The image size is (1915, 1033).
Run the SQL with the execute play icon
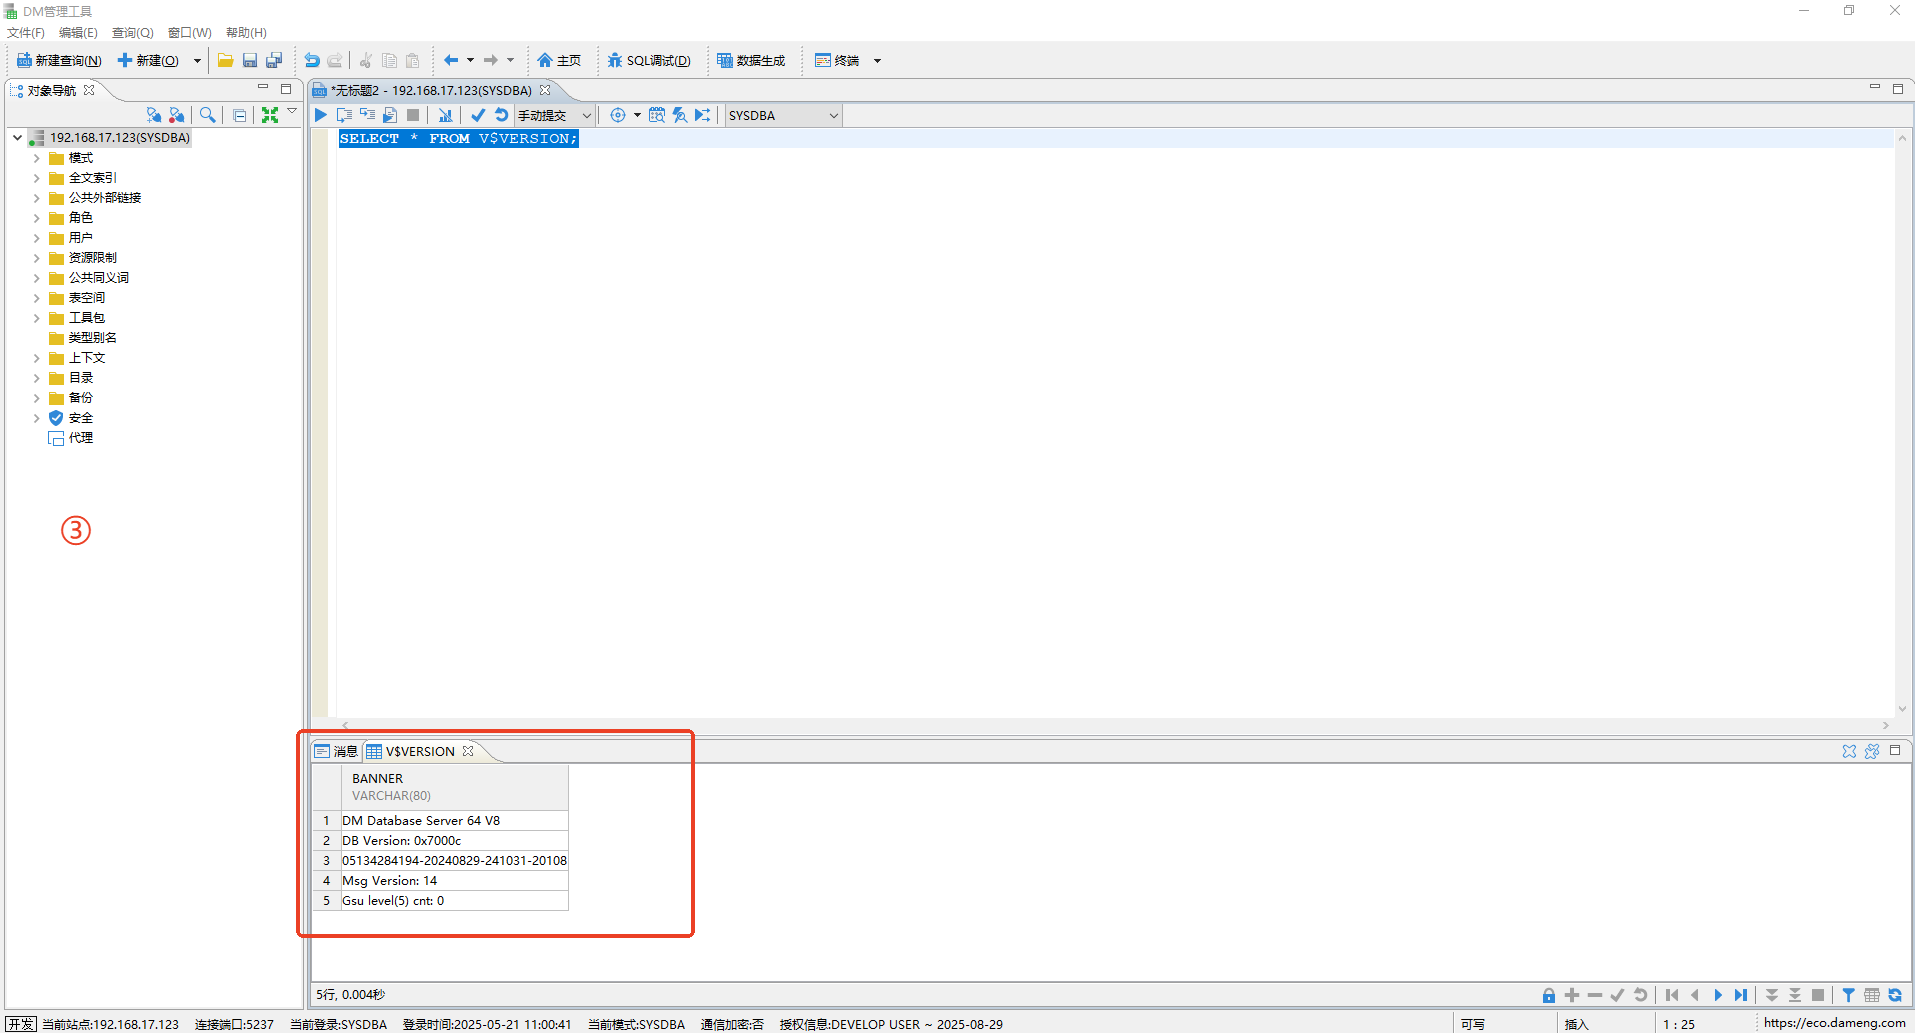pyautogui.click(x=321, y=115)
